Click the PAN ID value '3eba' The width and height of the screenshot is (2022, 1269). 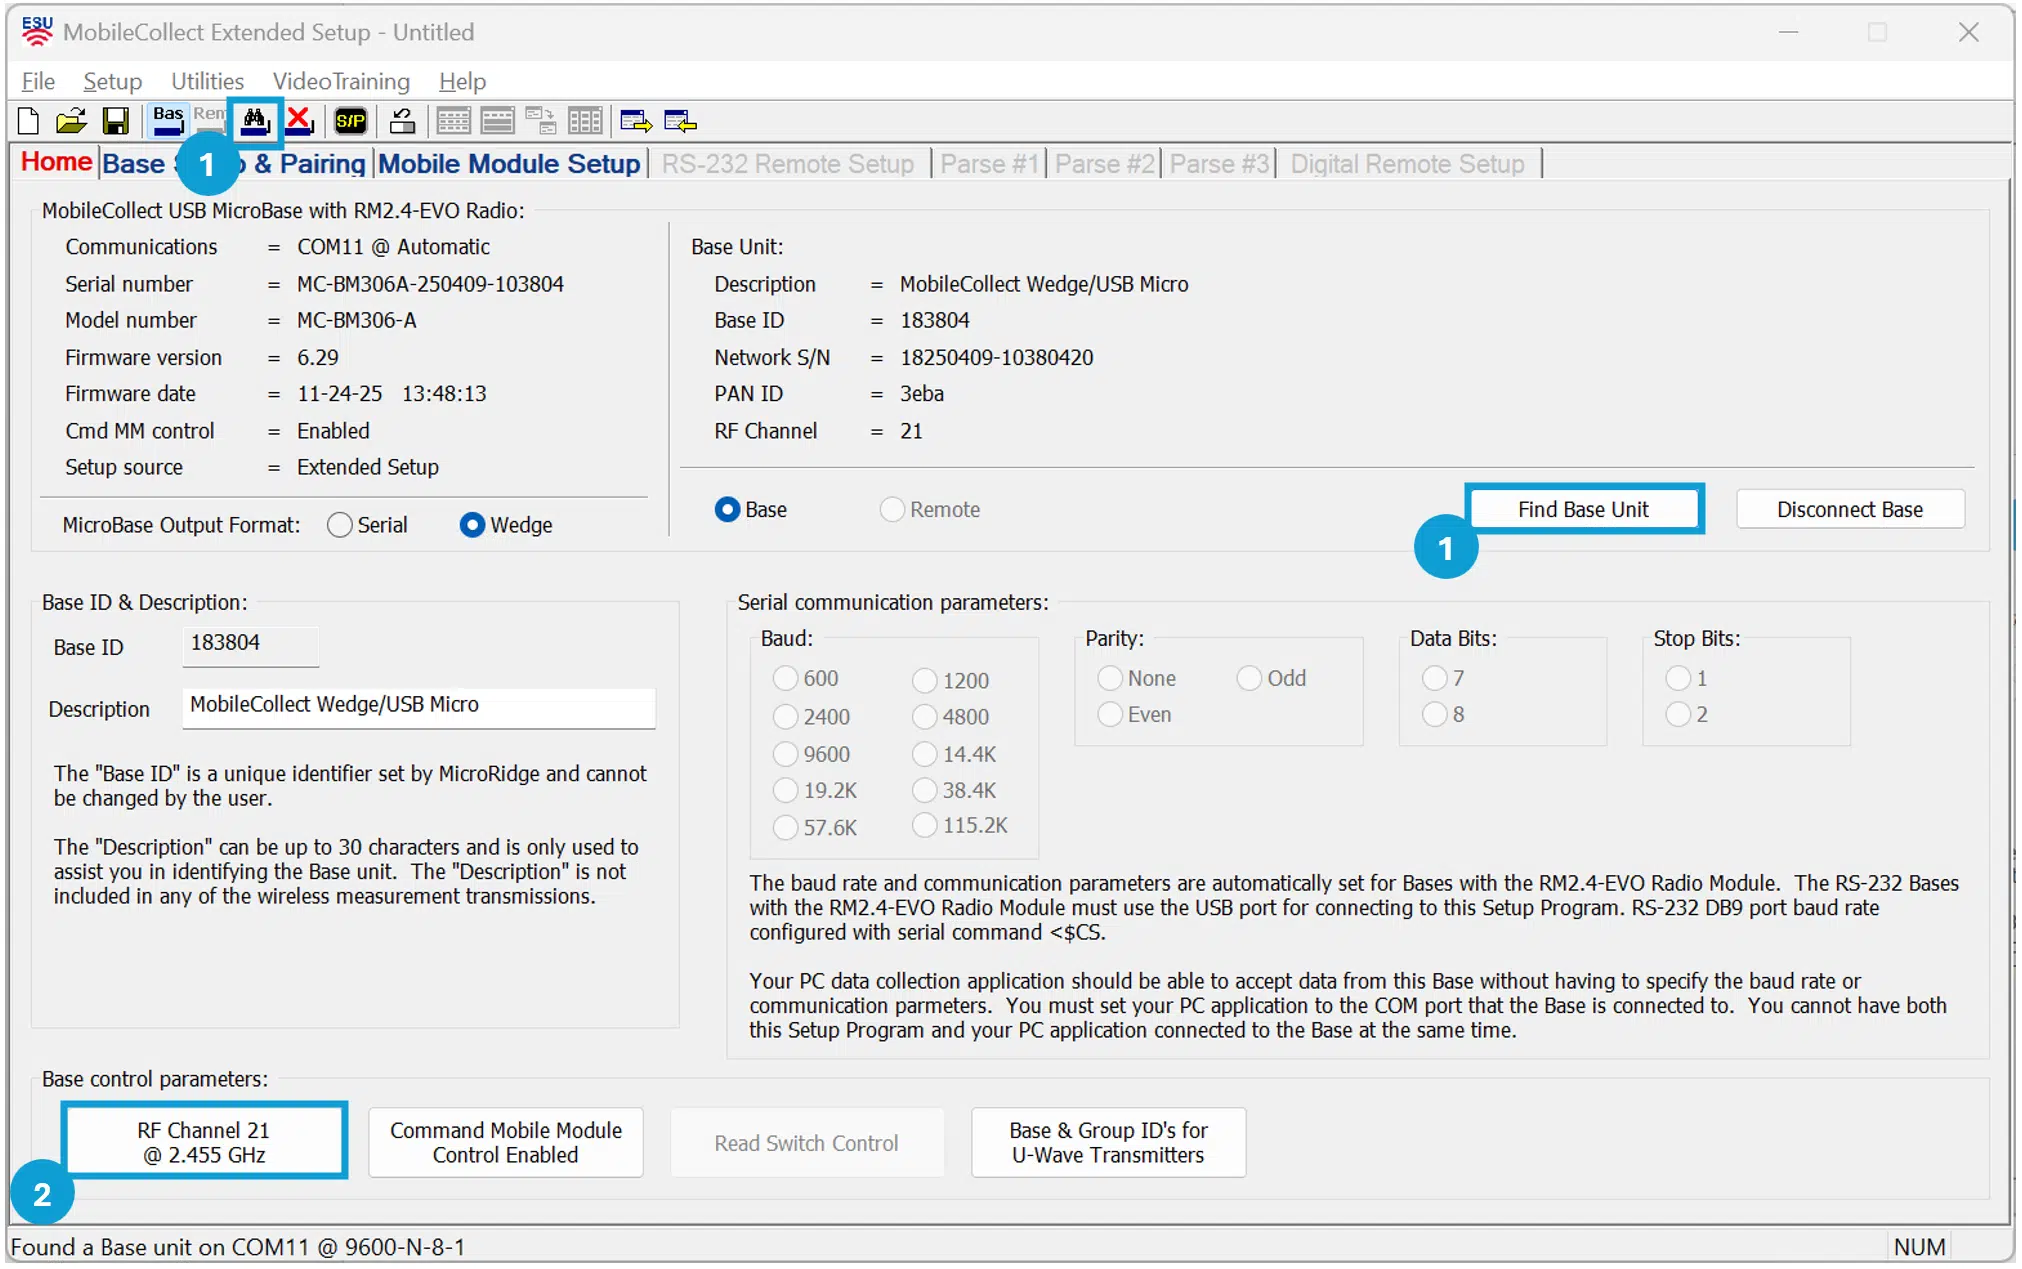click(x=922, y=394)
